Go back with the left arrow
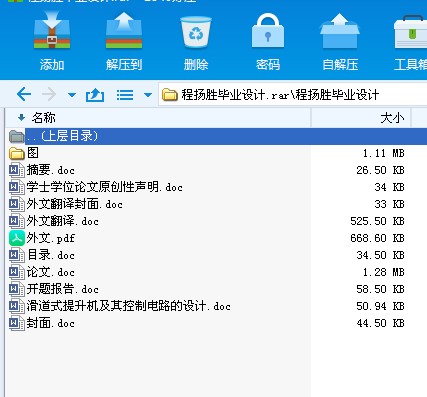Viewport: 427px width, 397px height. 24,94
